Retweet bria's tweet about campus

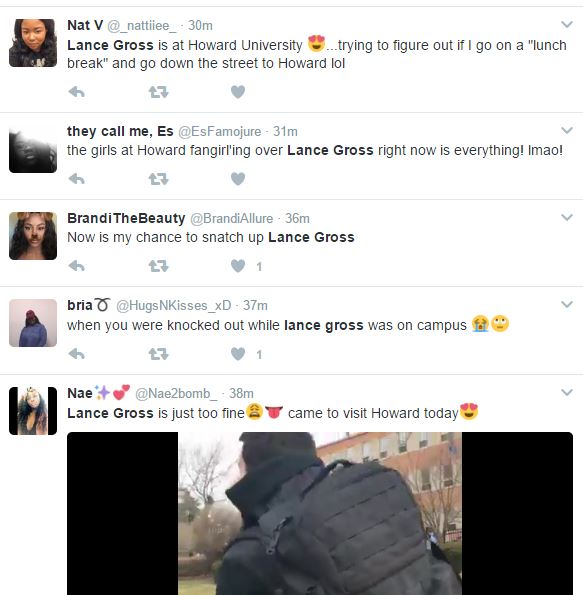pos(158,354)
